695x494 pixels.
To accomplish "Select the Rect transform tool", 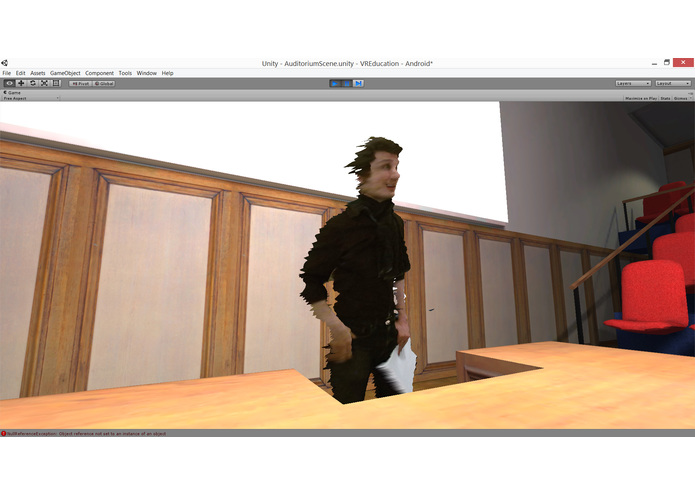I will 56,83.
